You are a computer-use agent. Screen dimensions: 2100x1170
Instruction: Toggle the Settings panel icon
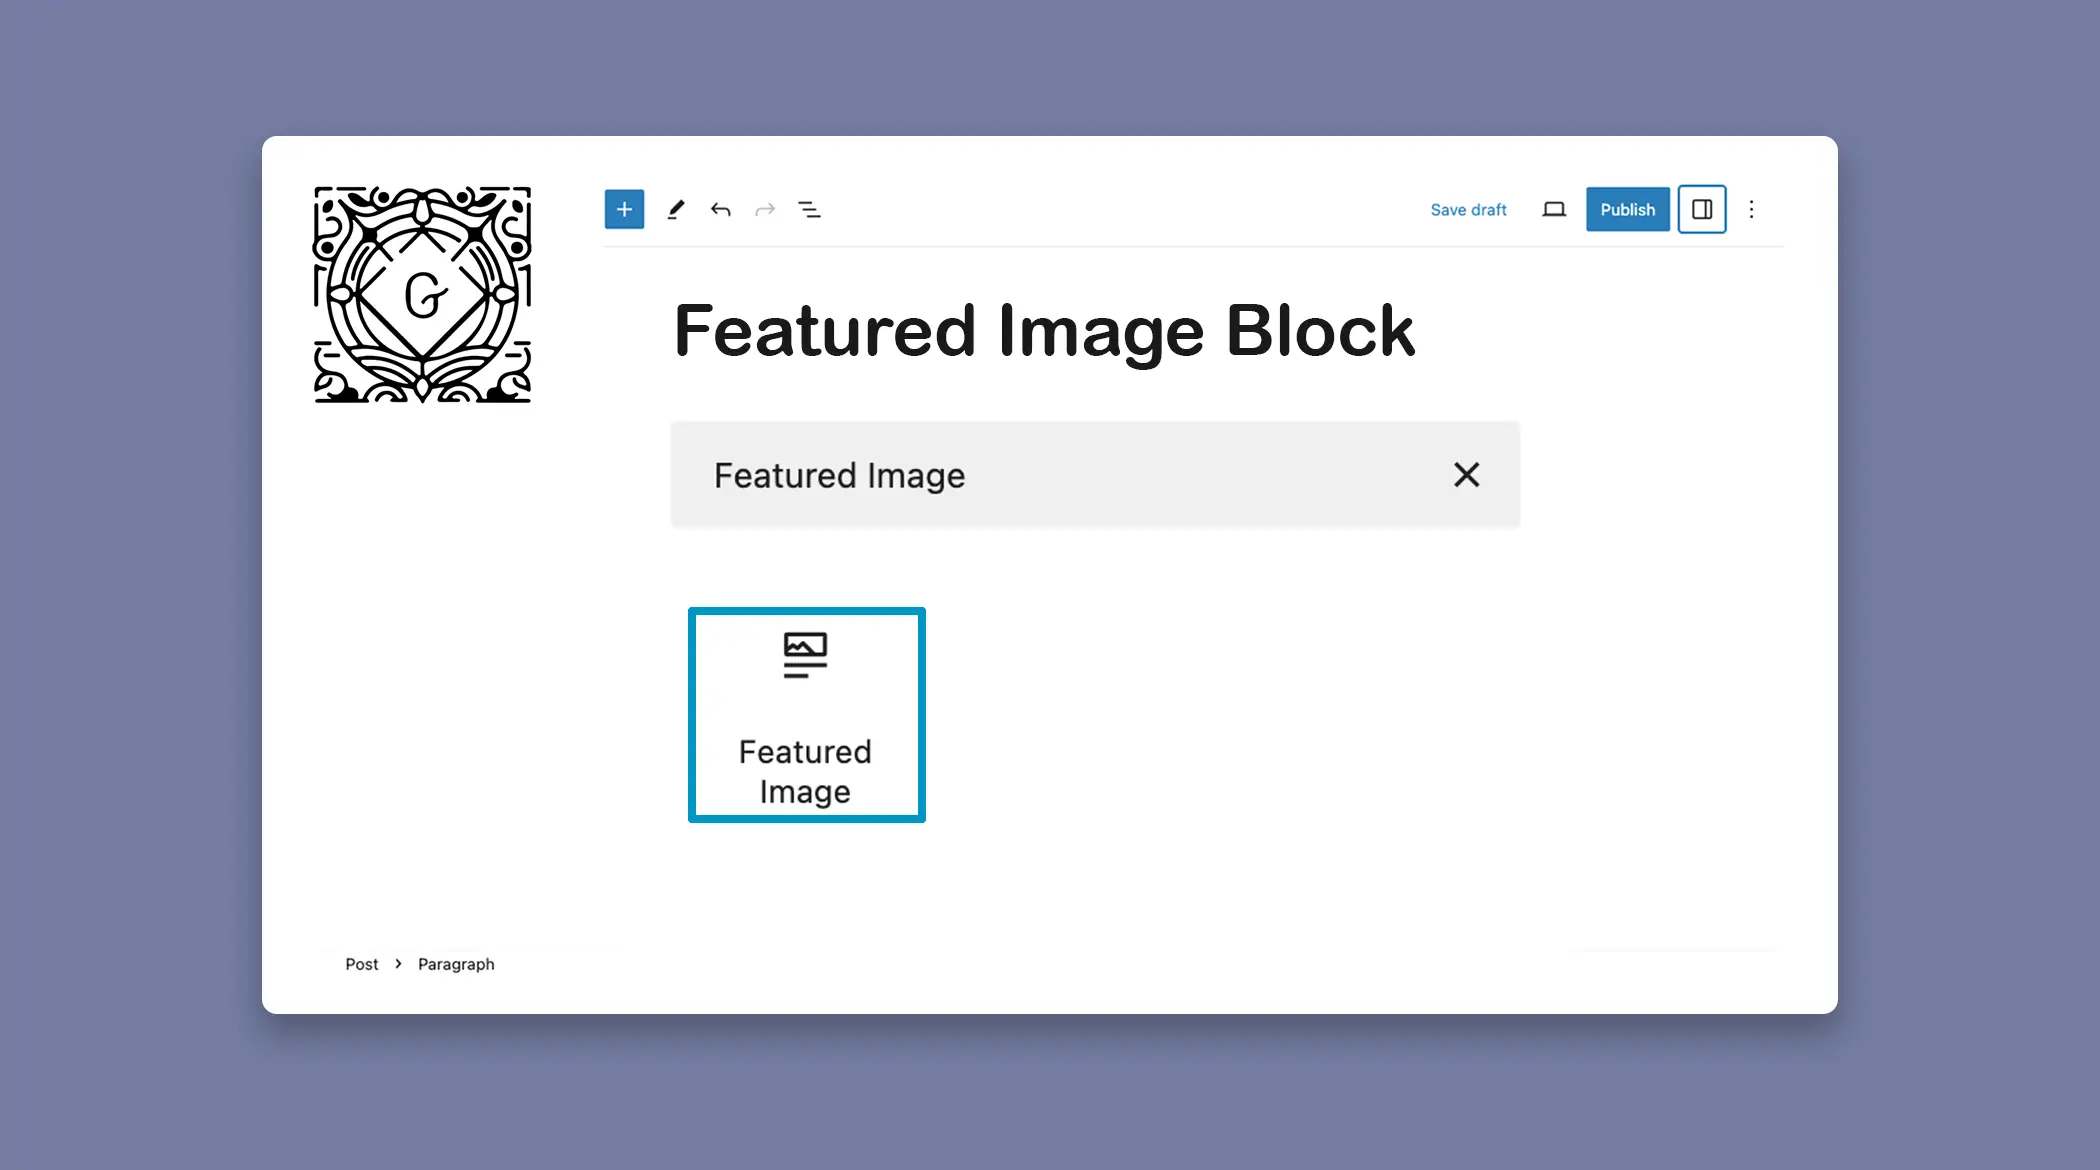tap(1701, 209)
